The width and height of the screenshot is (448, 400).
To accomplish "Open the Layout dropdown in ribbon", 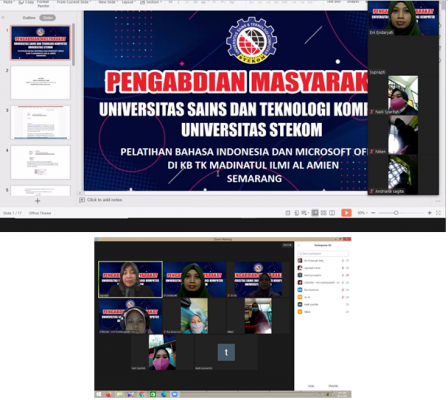I will pos(128,2).
